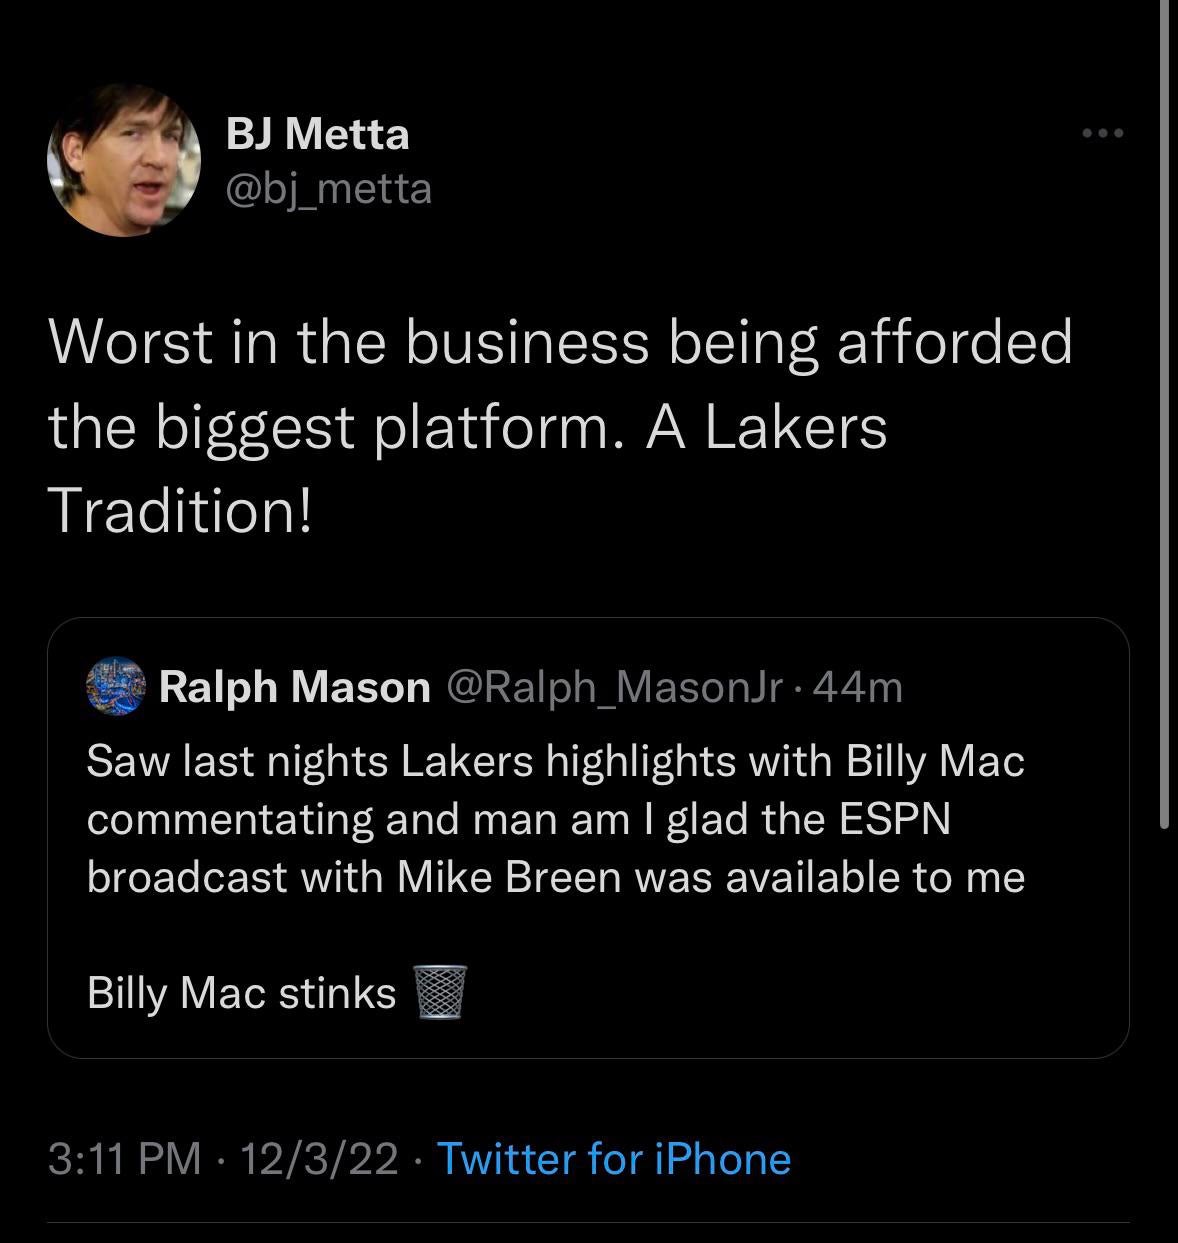Viewport: 1178px width, 1243px height.
Task: Click the line ending with "the ESPN"
Action: click(518, 819)
